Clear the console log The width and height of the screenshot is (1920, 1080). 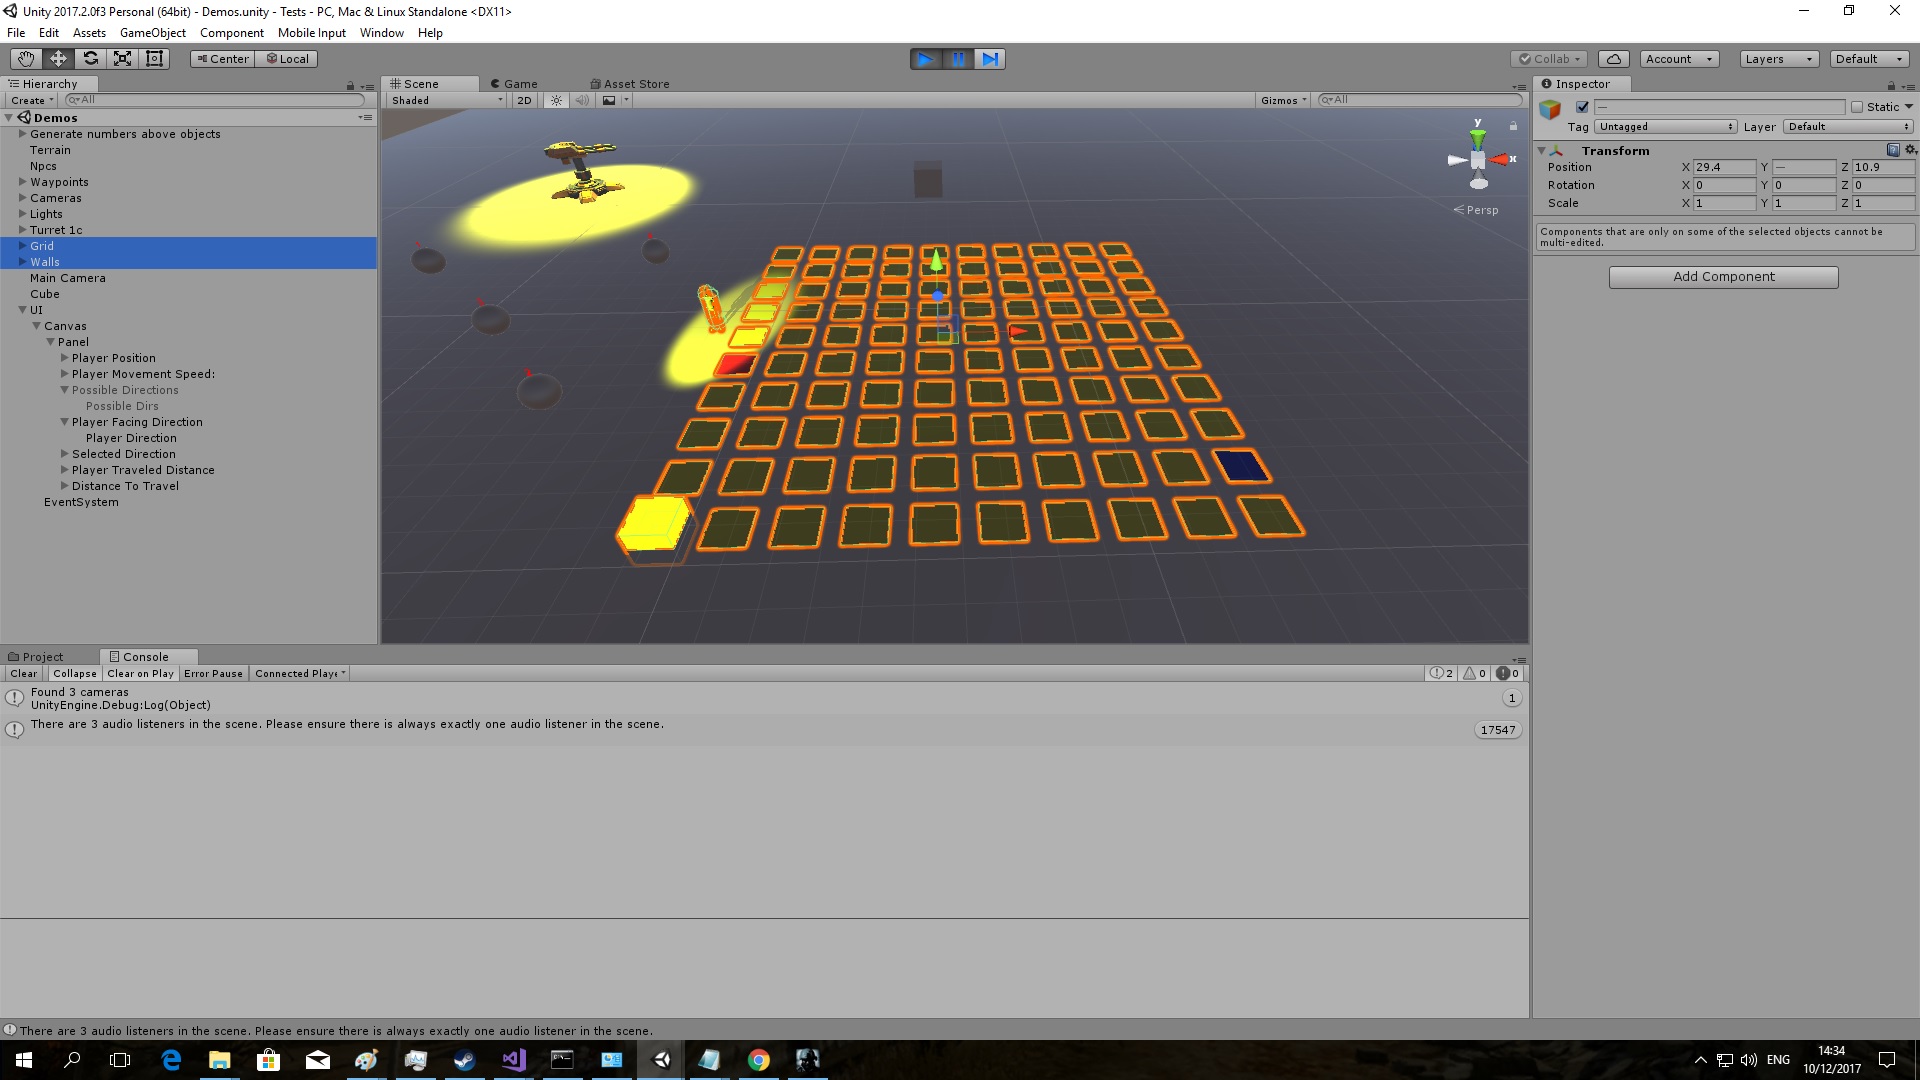[24, 674]
